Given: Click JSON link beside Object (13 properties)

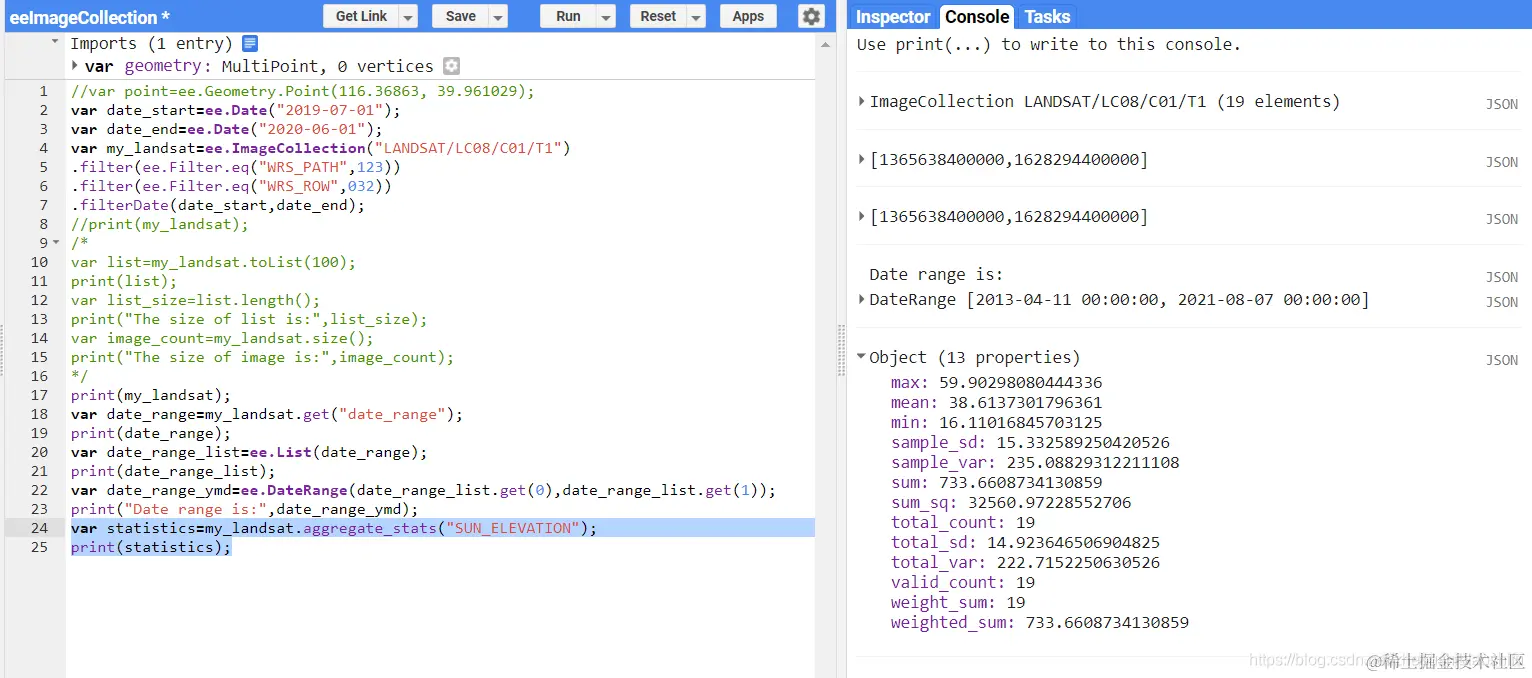Looking at the screenshot, I should pos(1501,360).
